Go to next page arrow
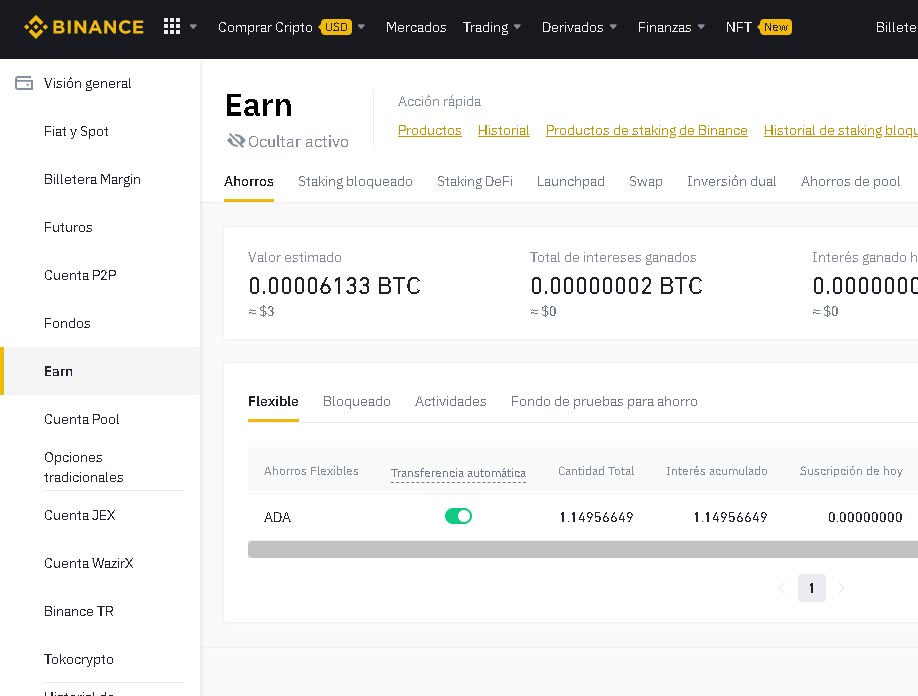Image resolution: width=918 pixels, height=696 pixels. point(841,588)
